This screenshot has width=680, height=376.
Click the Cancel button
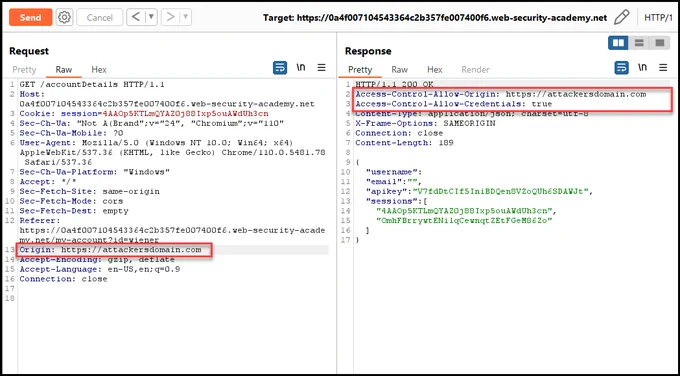coord(100,17)
